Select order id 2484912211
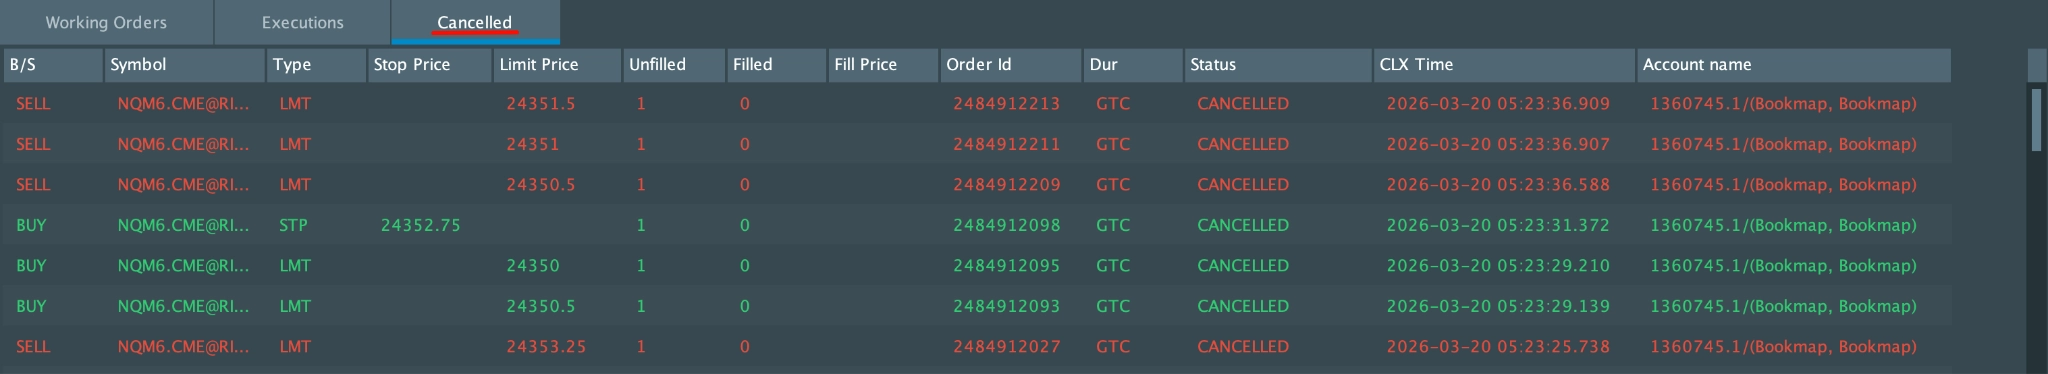 tap(1006, 144)
